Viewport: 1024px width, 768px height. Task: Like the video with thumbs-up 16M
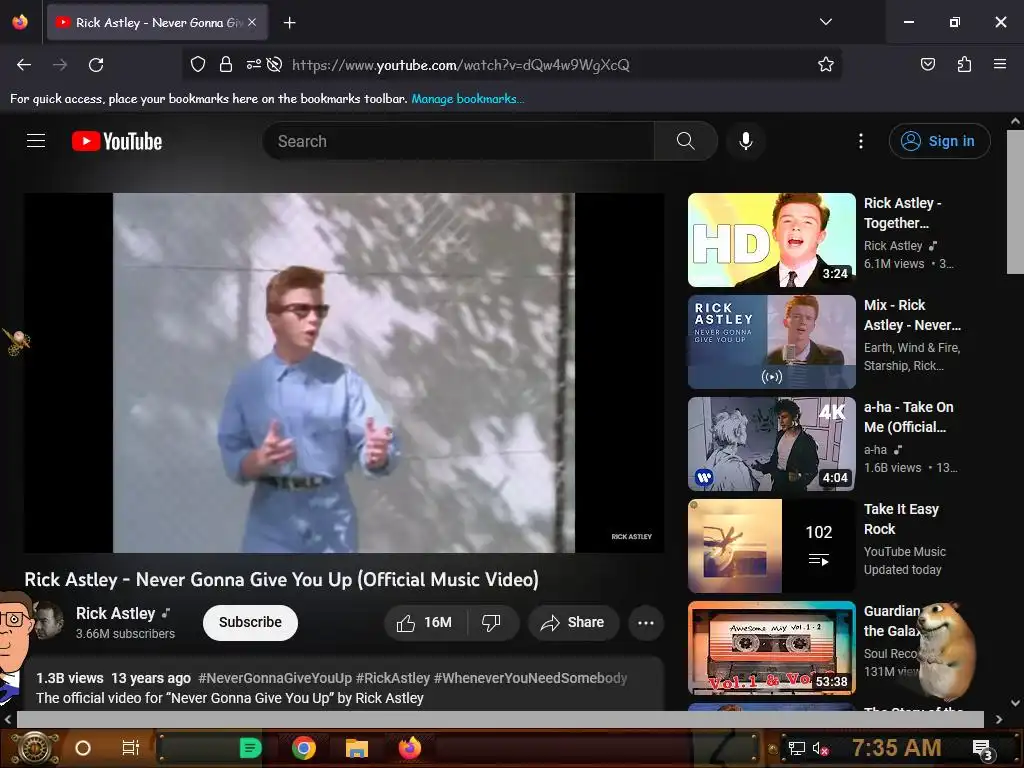pos(425,622)
